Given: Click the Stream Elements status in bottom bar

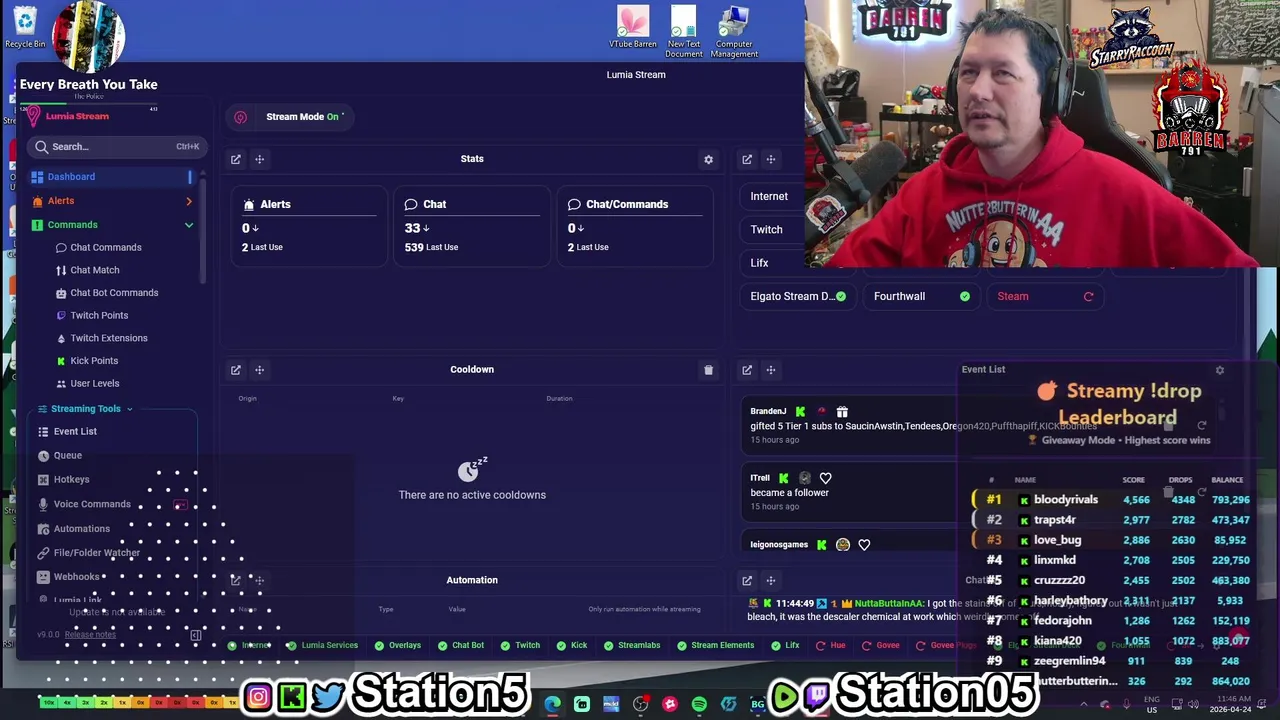Looking at the screenshot, I should click(x=715, y=646).
